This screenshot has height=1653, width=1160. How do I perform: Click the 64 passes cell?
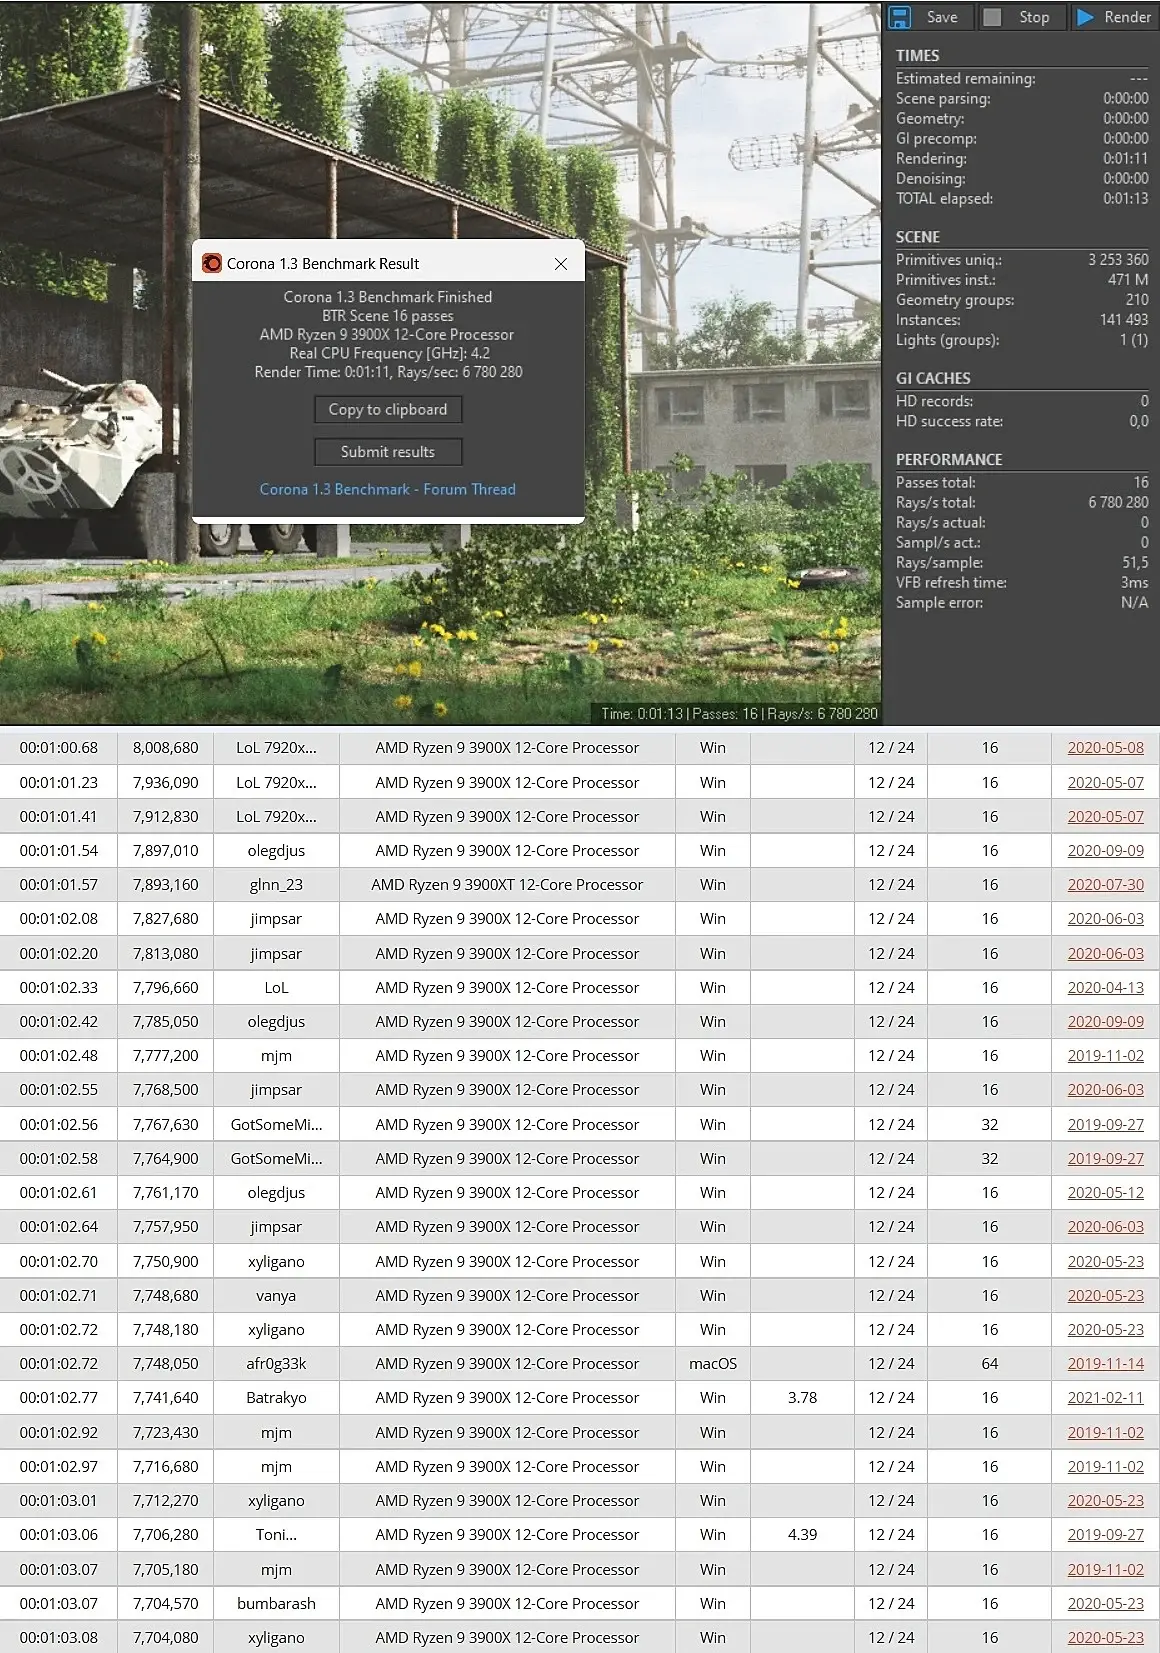(990, 1364)
